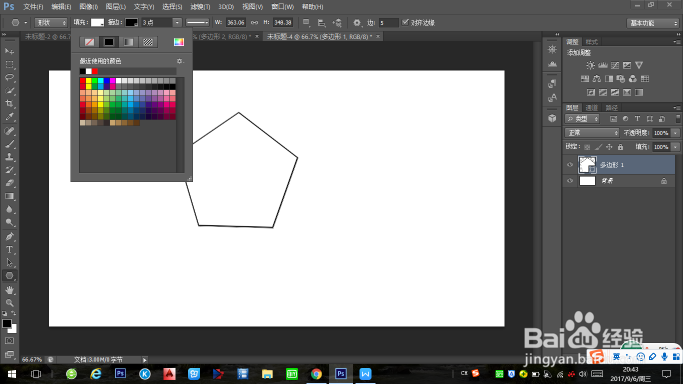Toggle layer filtering switch

678,119
